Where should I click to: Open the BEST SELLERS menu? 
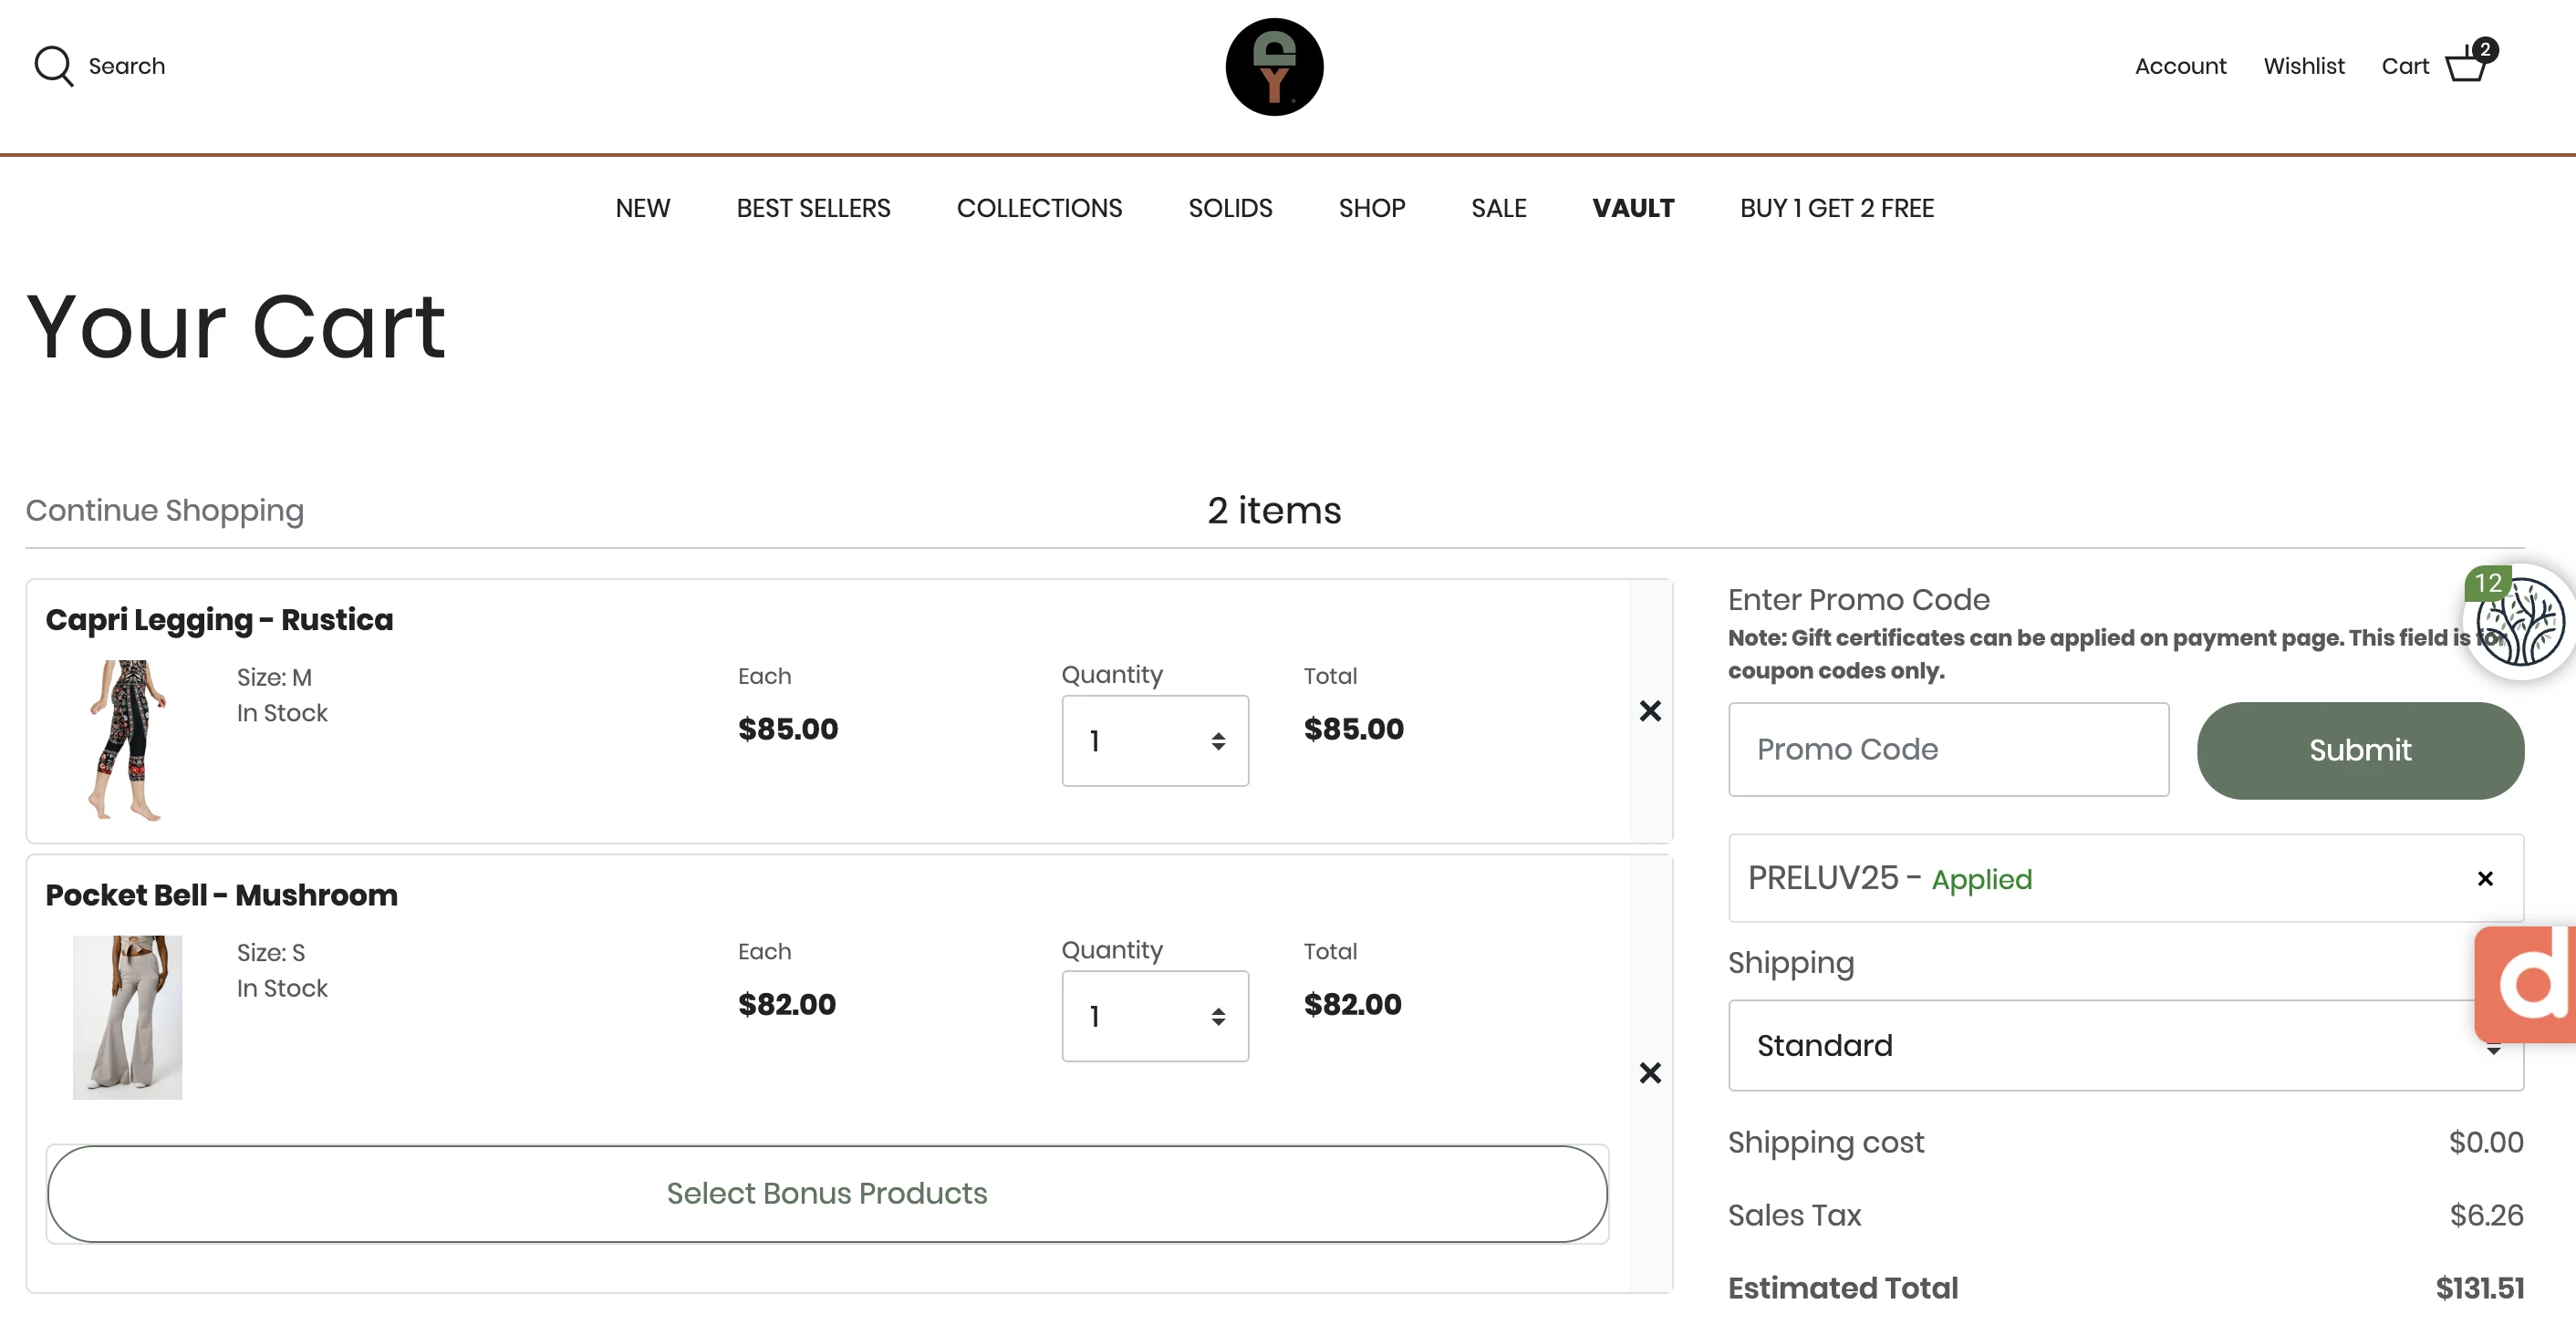tap(813, 208)
